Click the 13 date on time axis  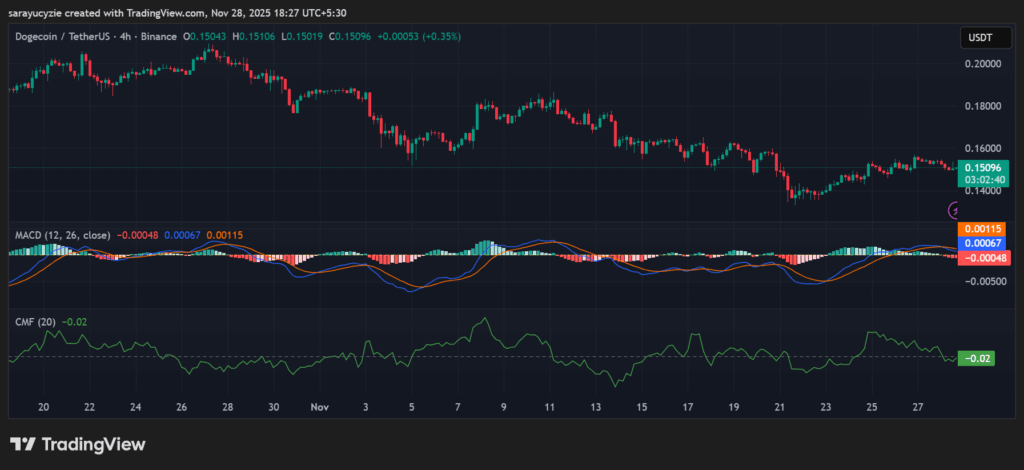596,408
